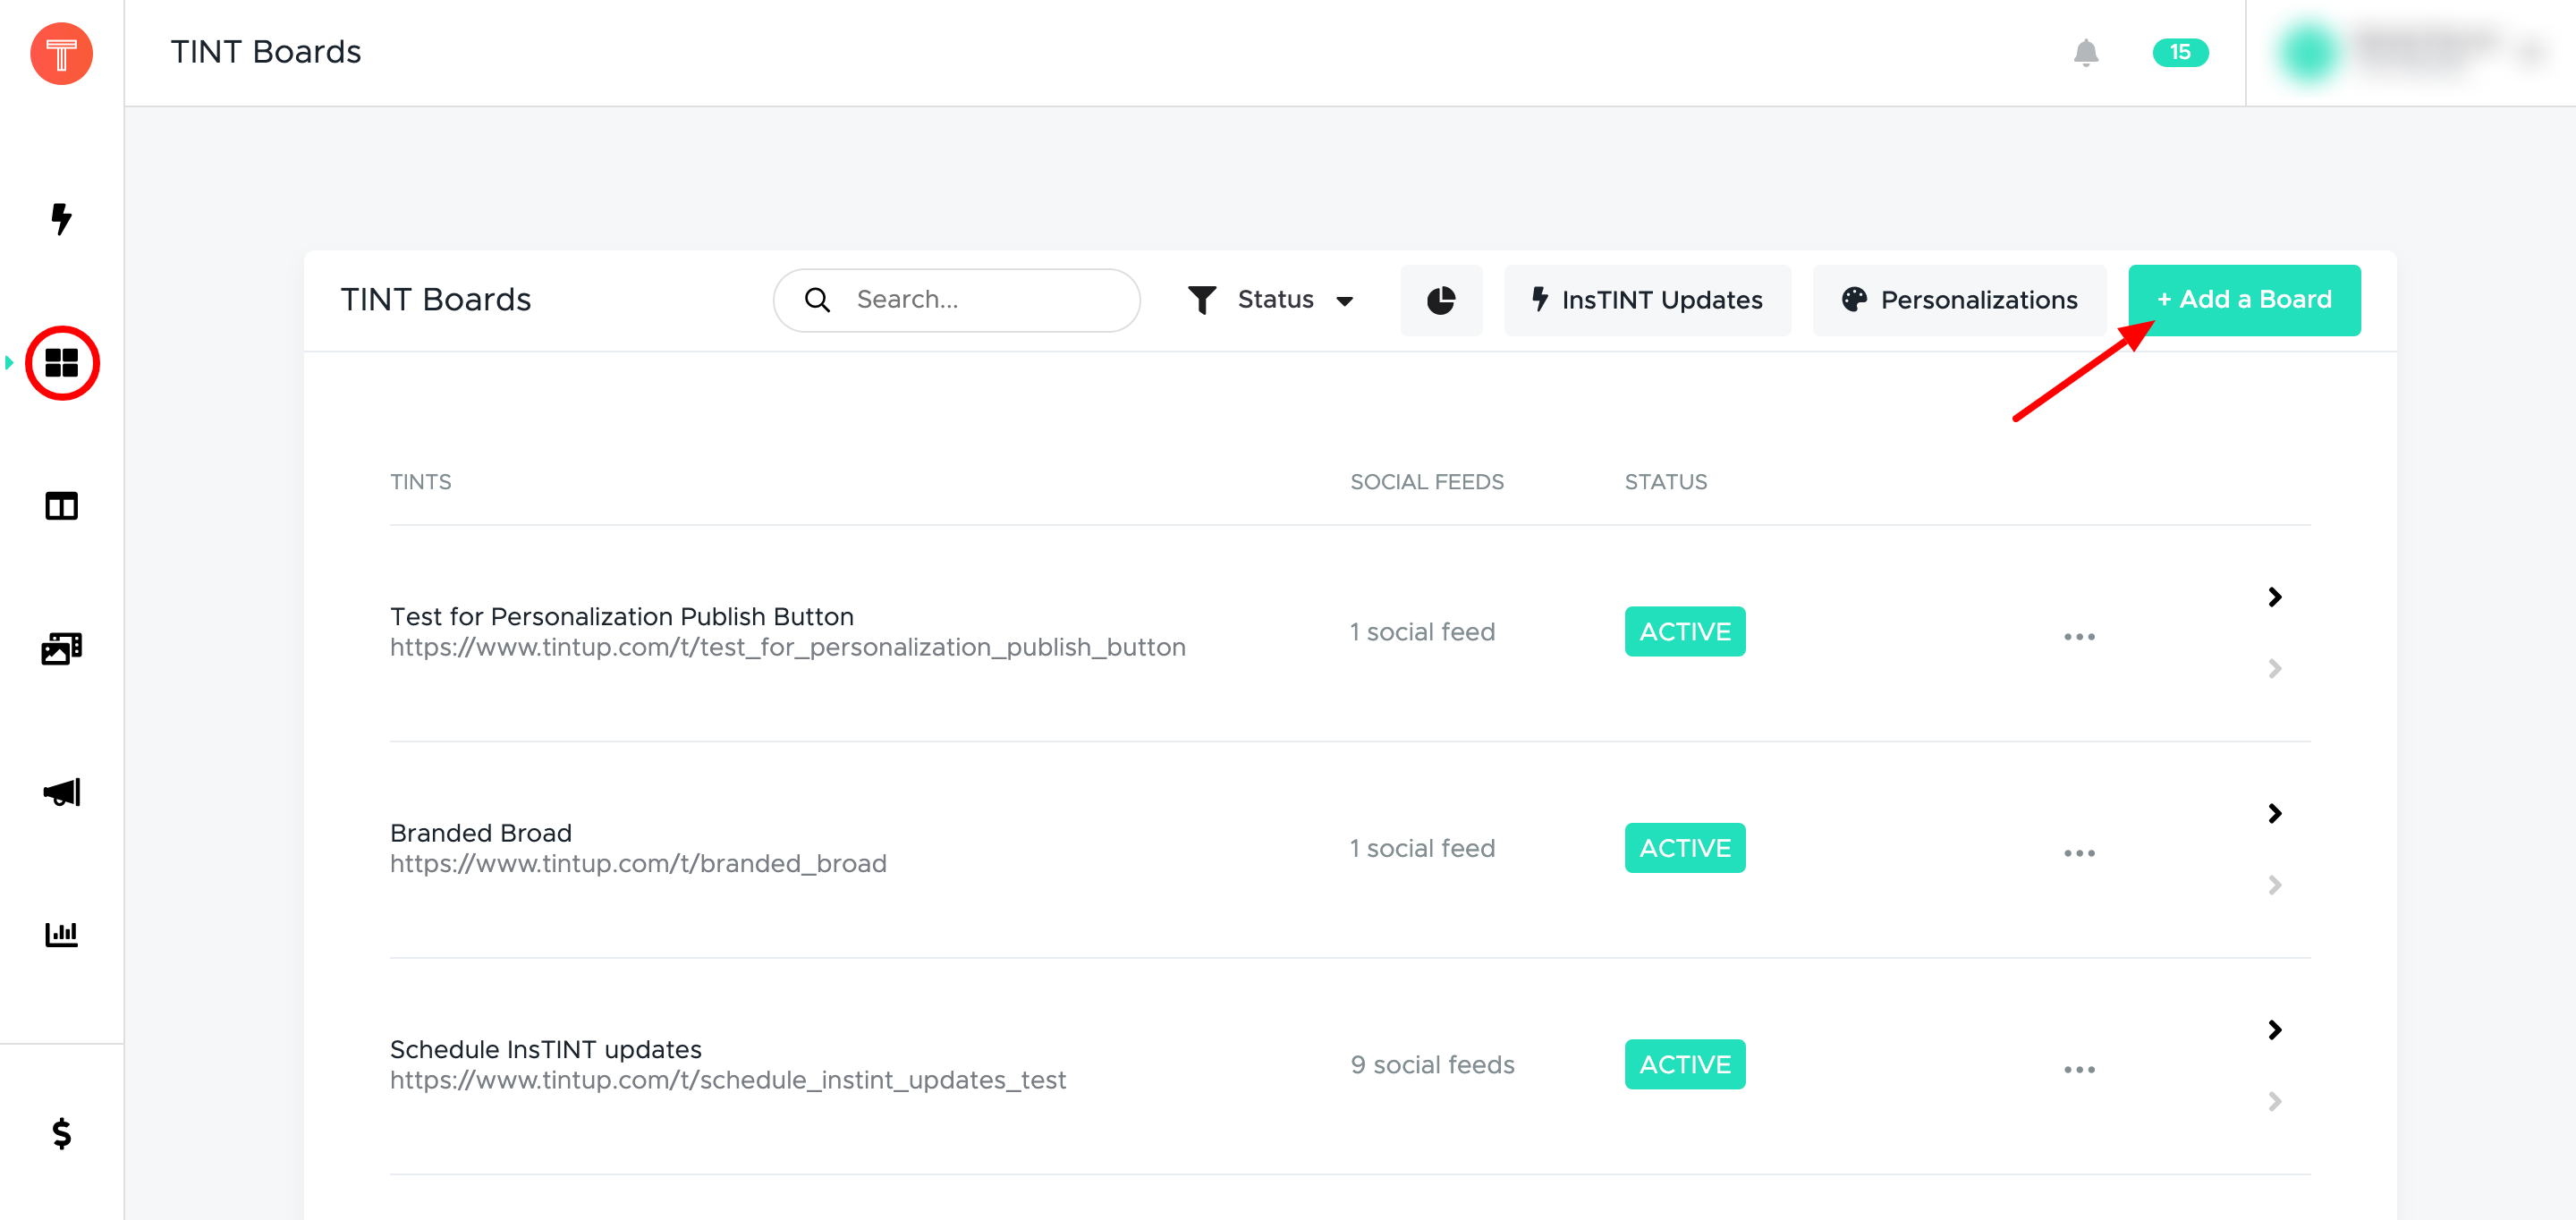The image size is (2576, 1220).
Task: Click the magnifying glass search icon
Action: point(817,300)
